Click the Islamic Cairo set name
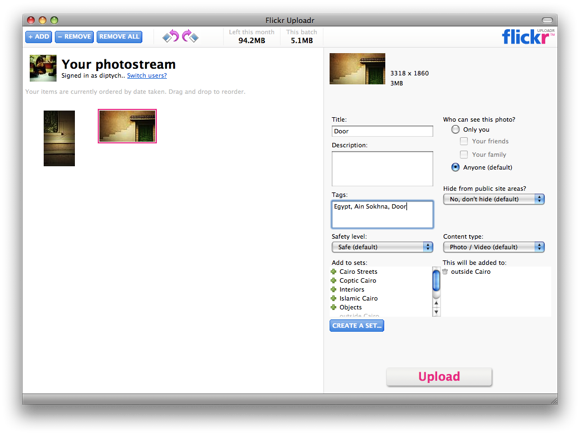580x435 pixels. pyautogui.click(x=358, y=298)
